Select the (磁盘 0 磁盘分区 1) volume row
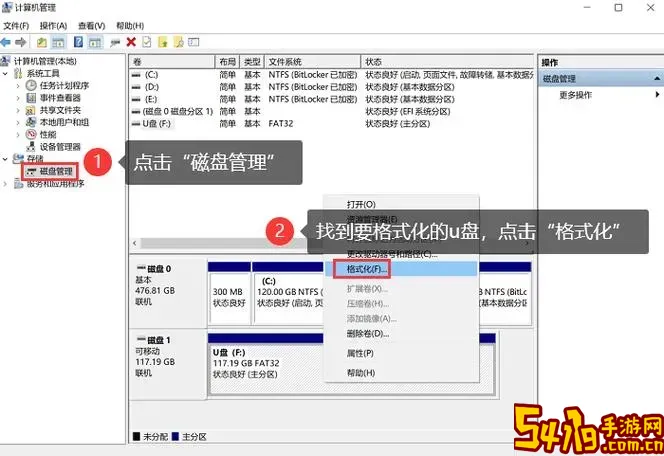 pyautogui.click(x=332, y=111)
